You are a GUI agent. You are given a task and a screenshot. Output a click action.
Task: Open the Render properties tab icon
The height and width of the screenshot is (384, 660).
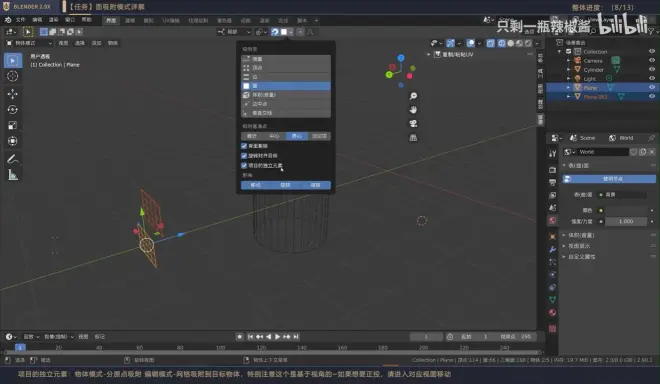(553, 170)
